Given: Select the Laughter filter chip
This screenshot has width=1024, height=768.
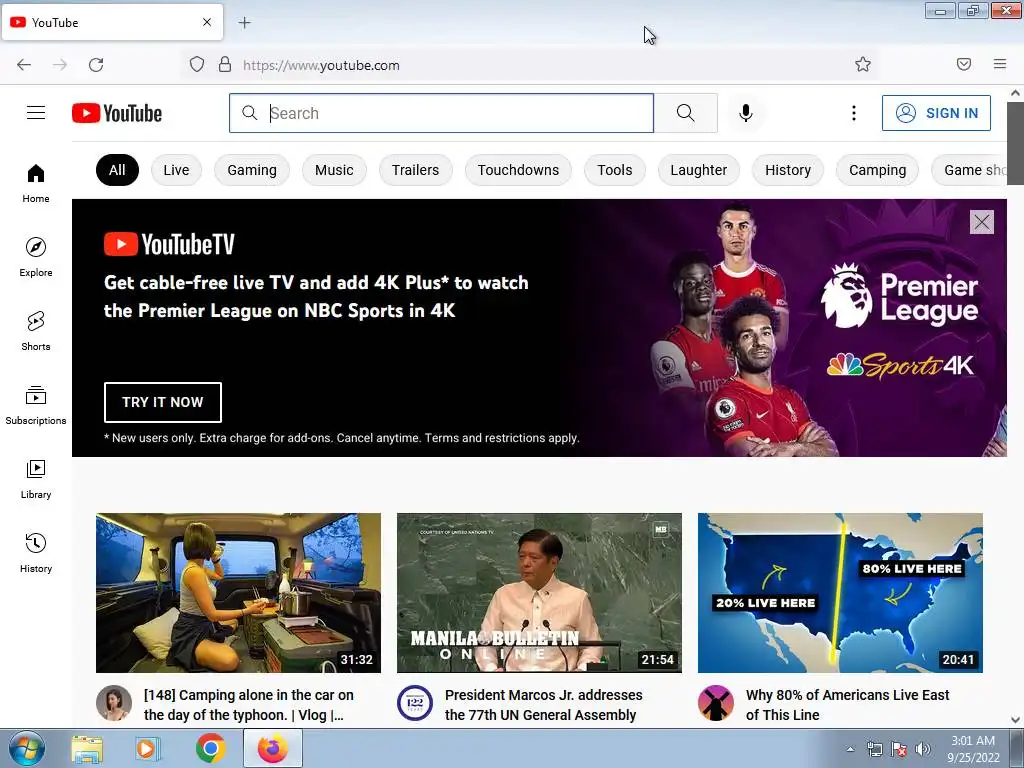Looking at the screenshot, I should (699, 170).
